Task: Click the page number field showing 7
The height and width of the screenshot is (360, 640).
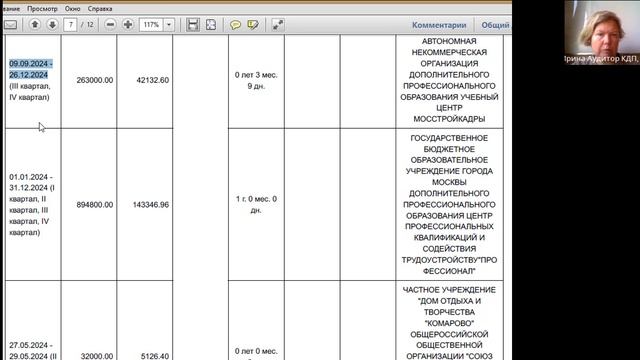Action: tap(70, 25)
